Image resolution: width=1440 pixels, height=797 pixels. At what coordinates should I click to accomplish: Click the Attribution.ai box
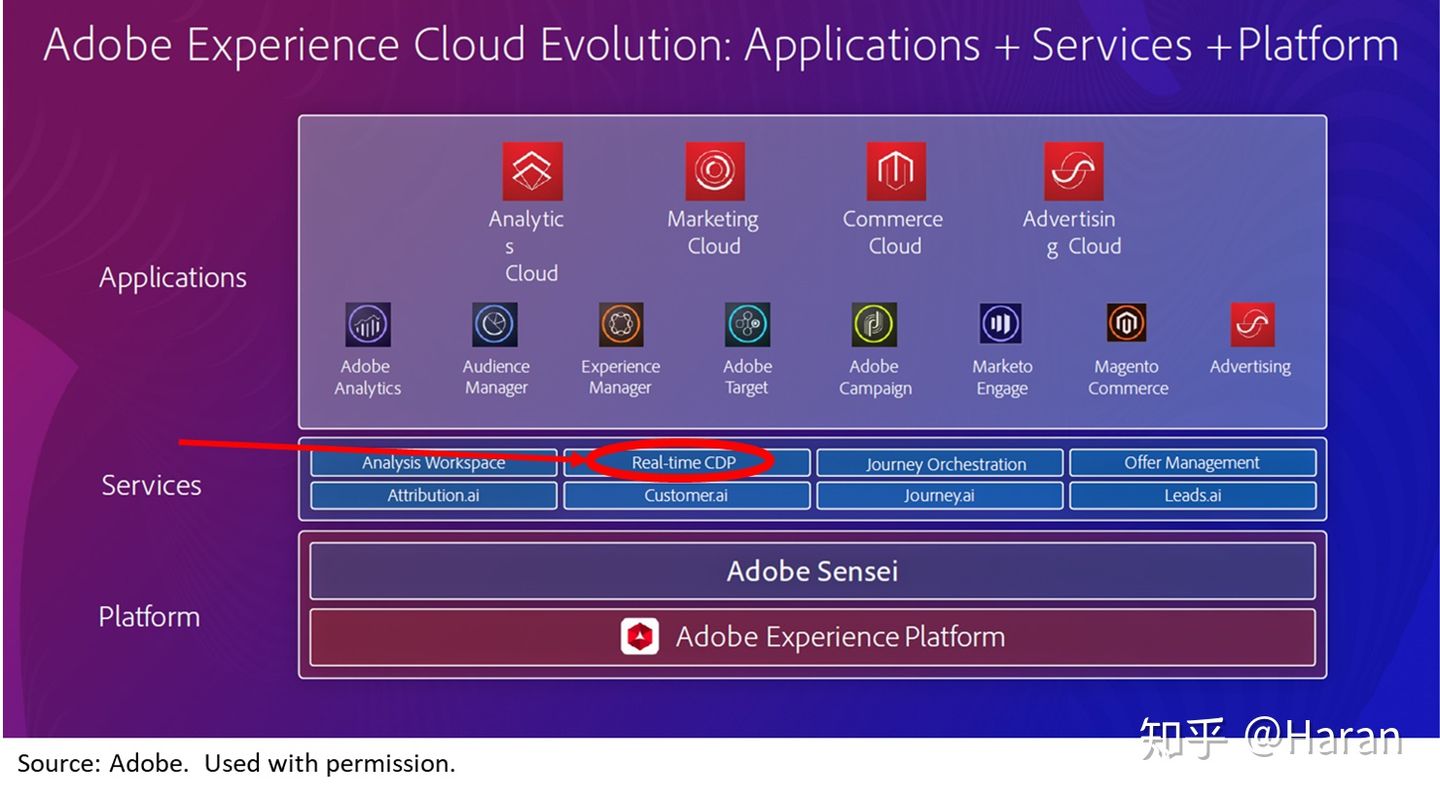pos(434,495)
